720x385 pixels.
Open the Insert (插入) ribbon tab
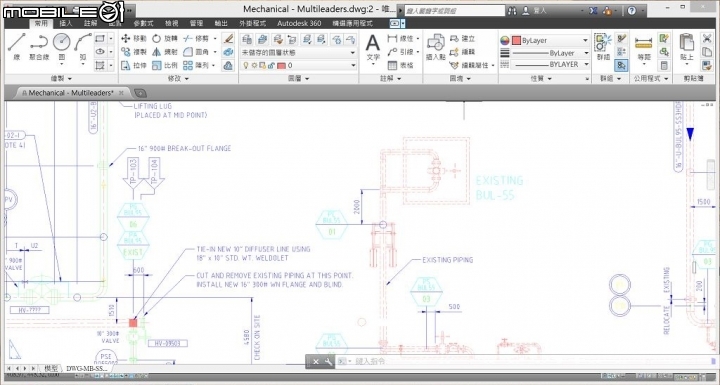[66, 23]
